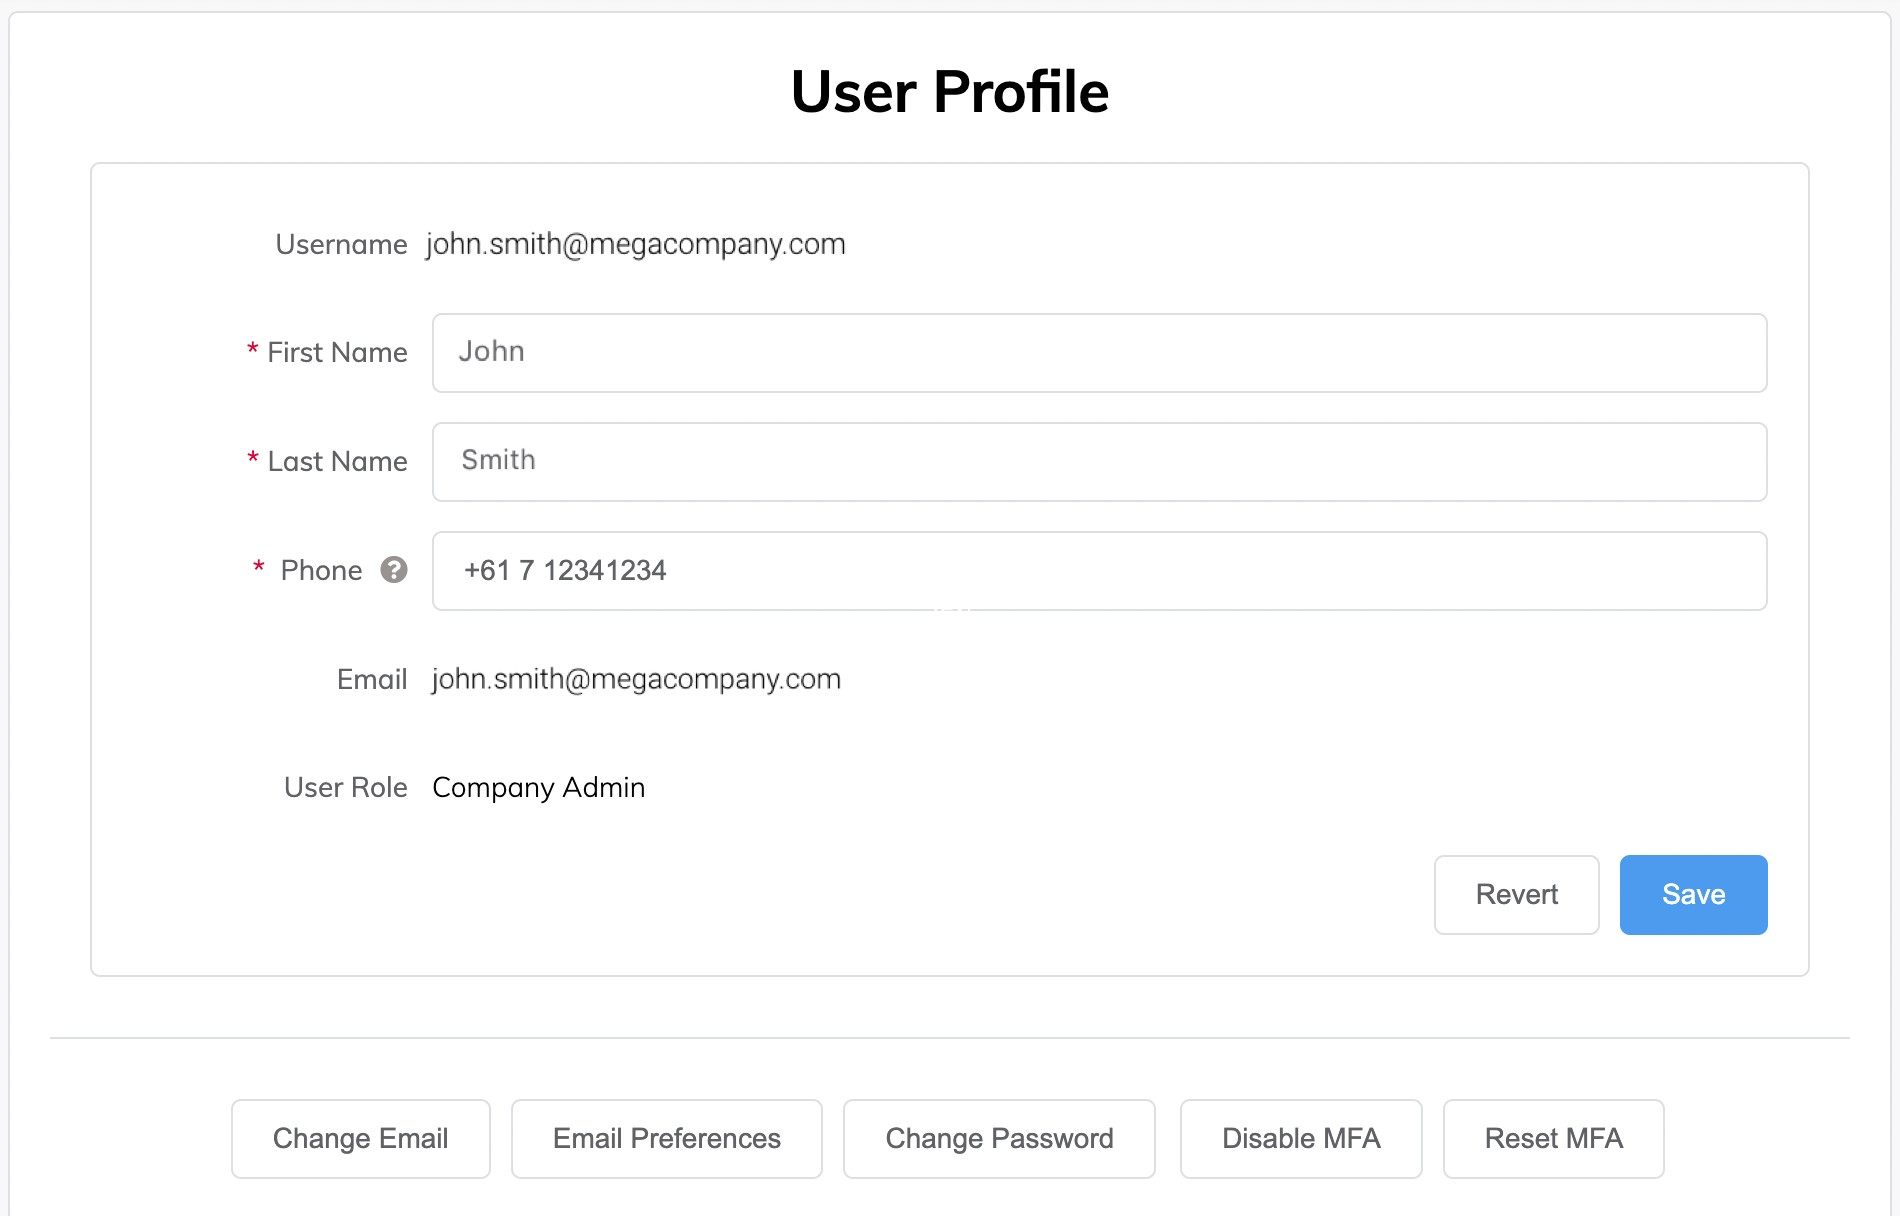Click the Company Admin role text
This screenshot has width=1900, height=1216.
point(538,788)
